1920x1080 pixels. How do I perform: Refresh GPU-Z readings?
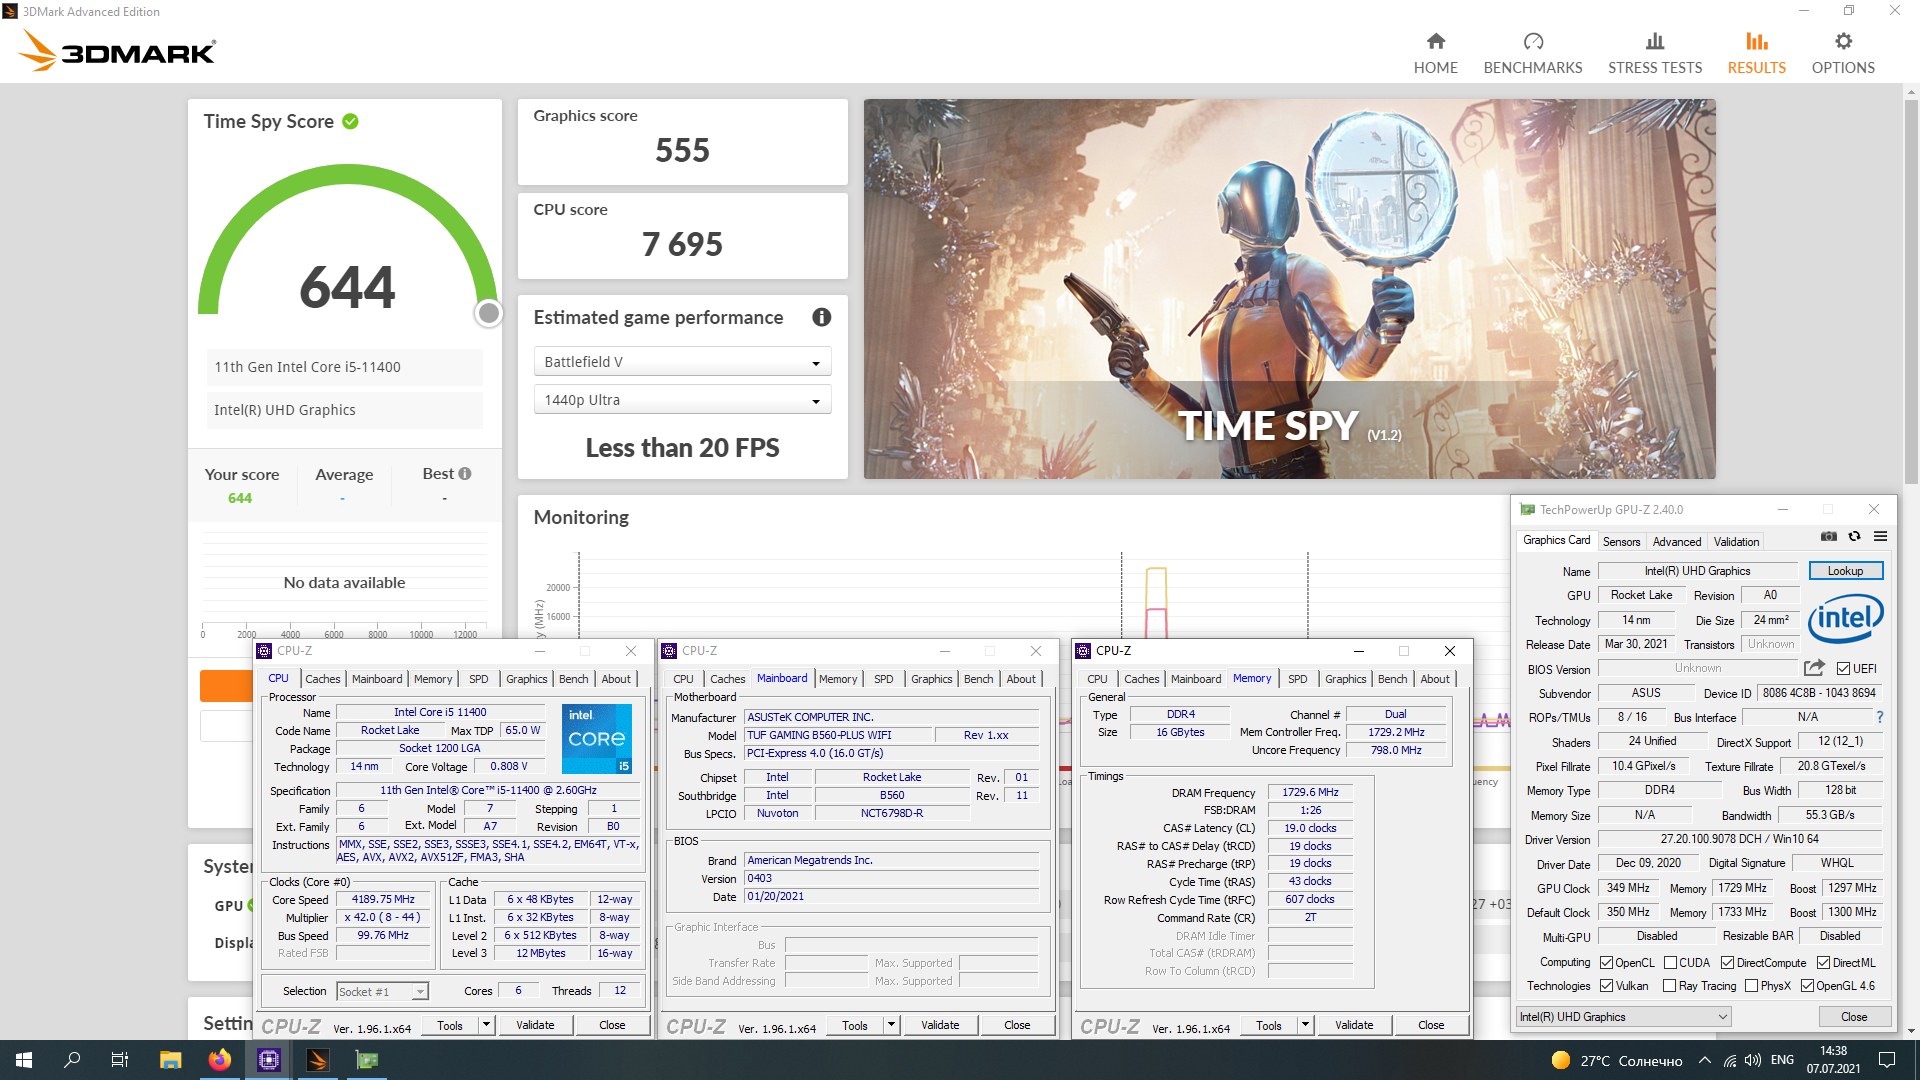(x=1855, y=537)
